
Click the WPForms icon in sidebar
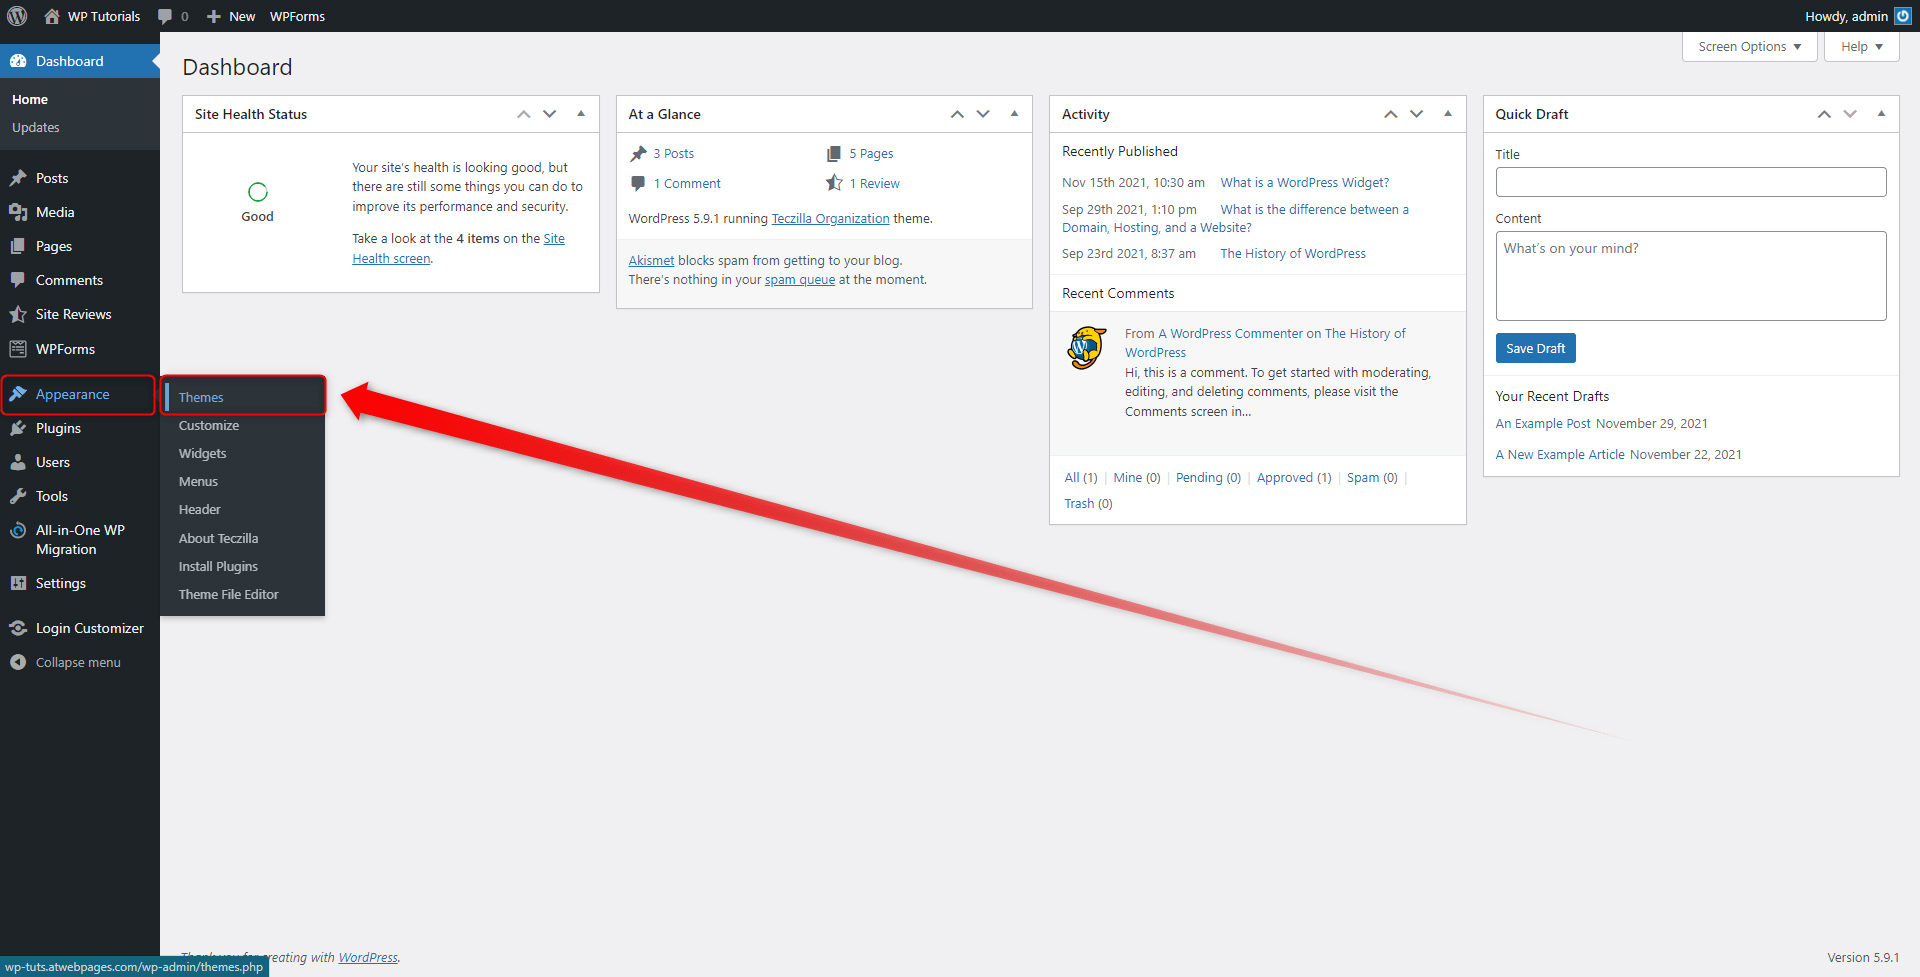point(18,349)
